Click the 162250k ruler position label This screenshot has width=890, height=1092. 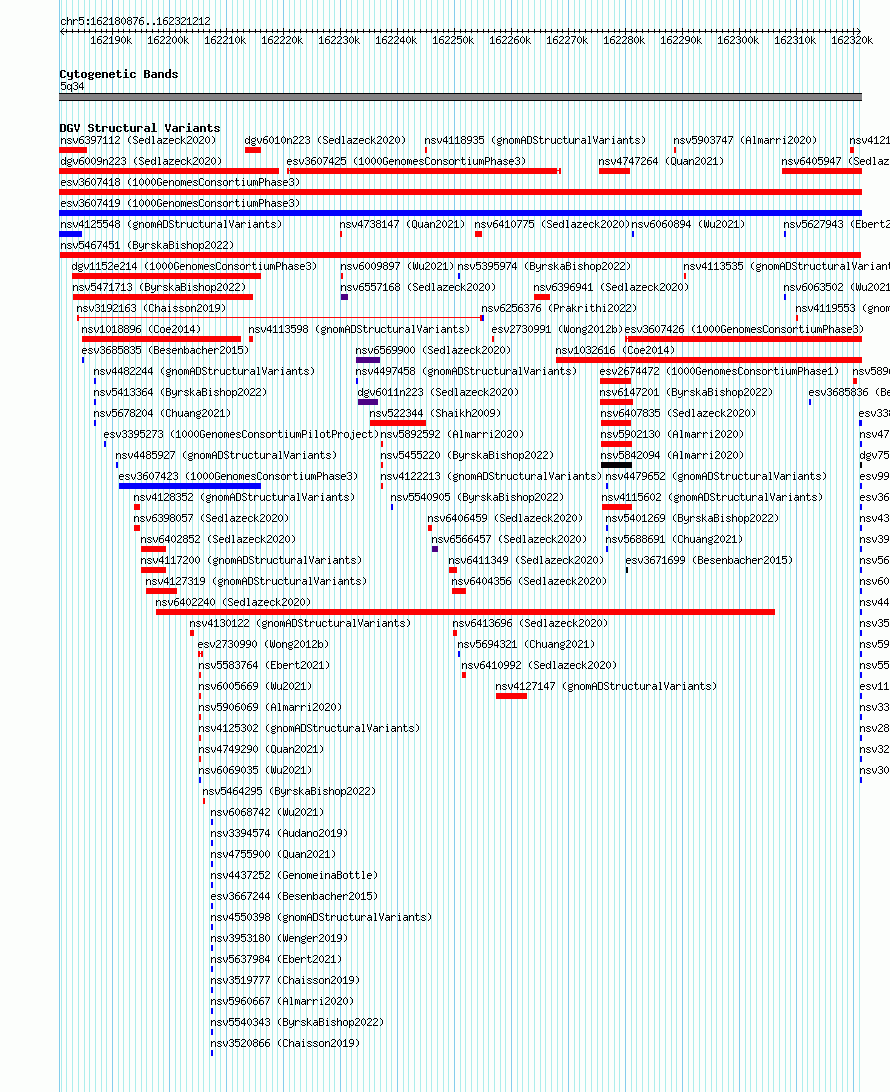453,40
